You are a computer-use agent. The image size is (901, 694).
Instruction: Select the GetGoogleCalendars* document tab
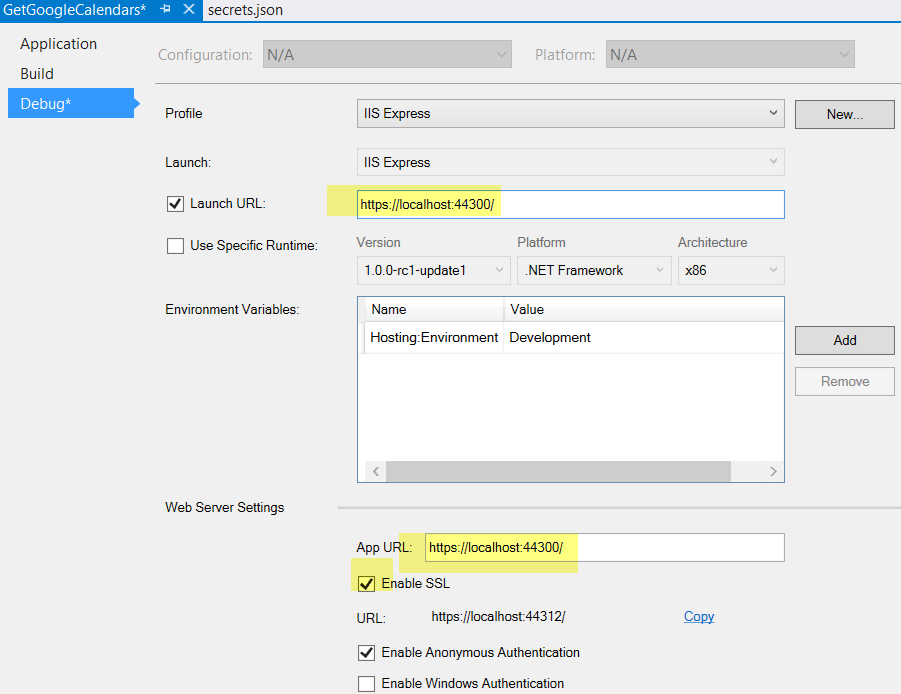(75, 10)
